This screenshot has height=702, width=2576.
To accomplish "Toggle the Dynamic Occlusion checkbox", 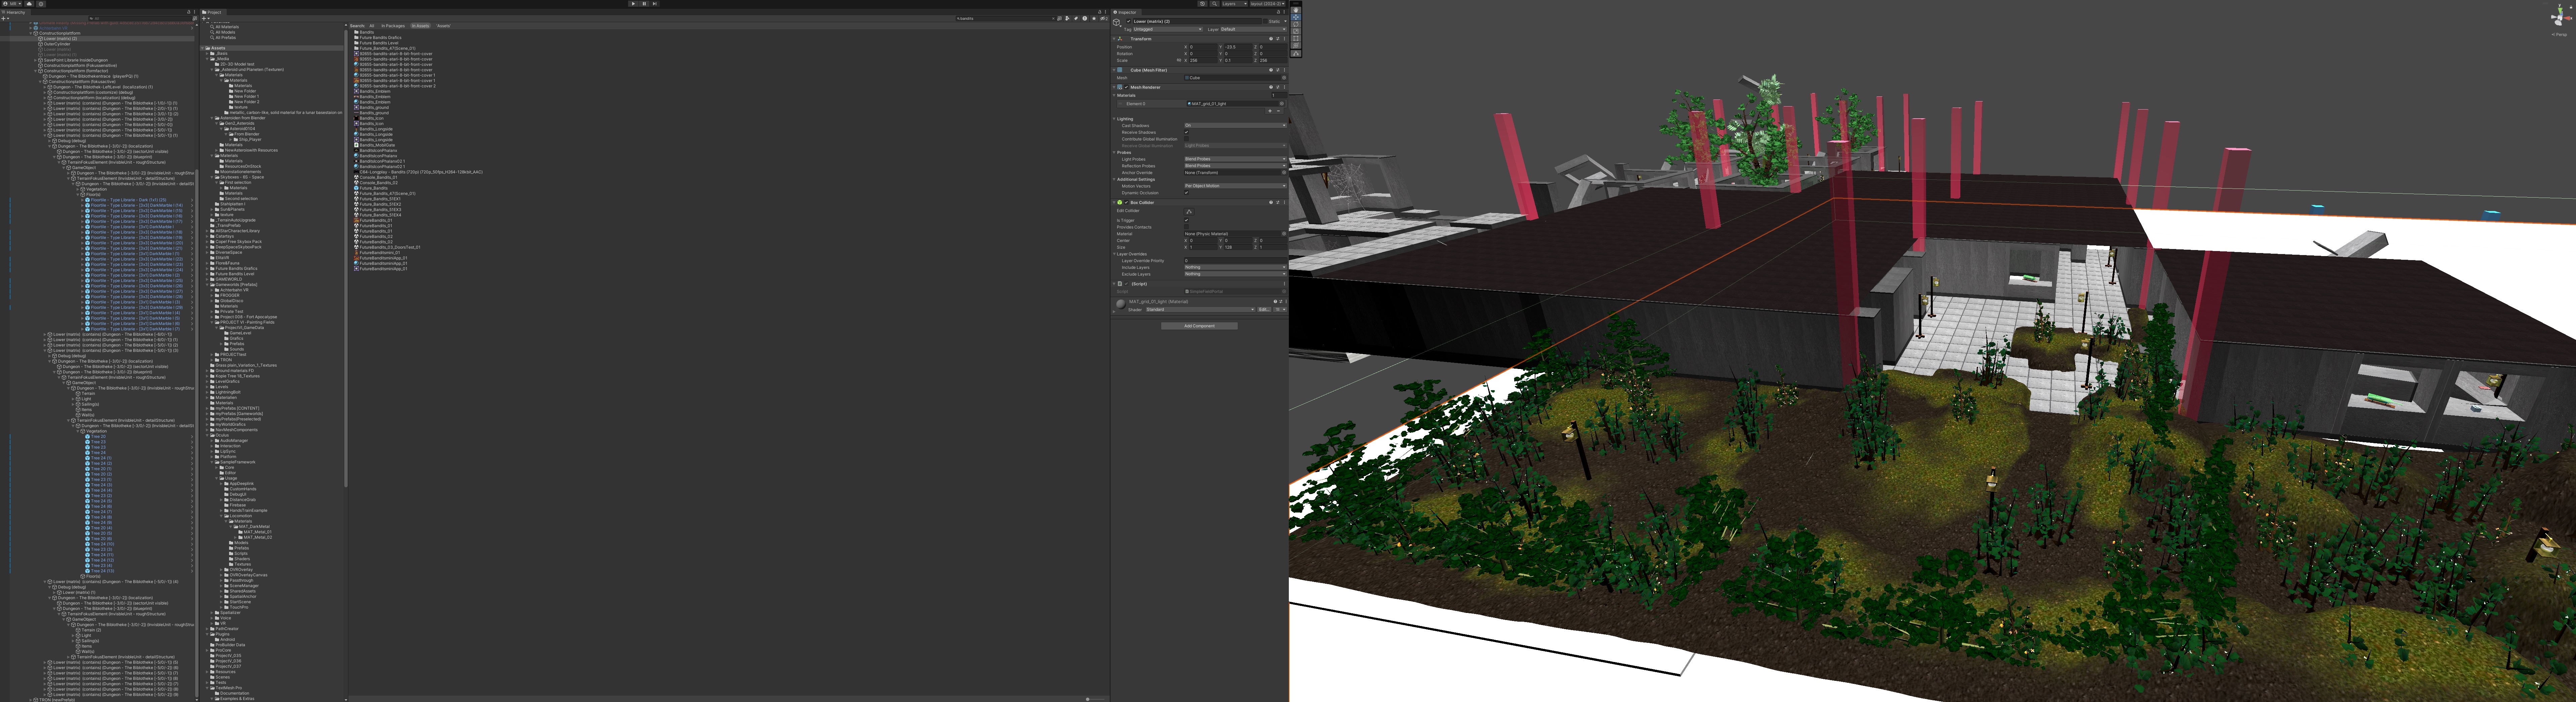I will (1187, 193).
